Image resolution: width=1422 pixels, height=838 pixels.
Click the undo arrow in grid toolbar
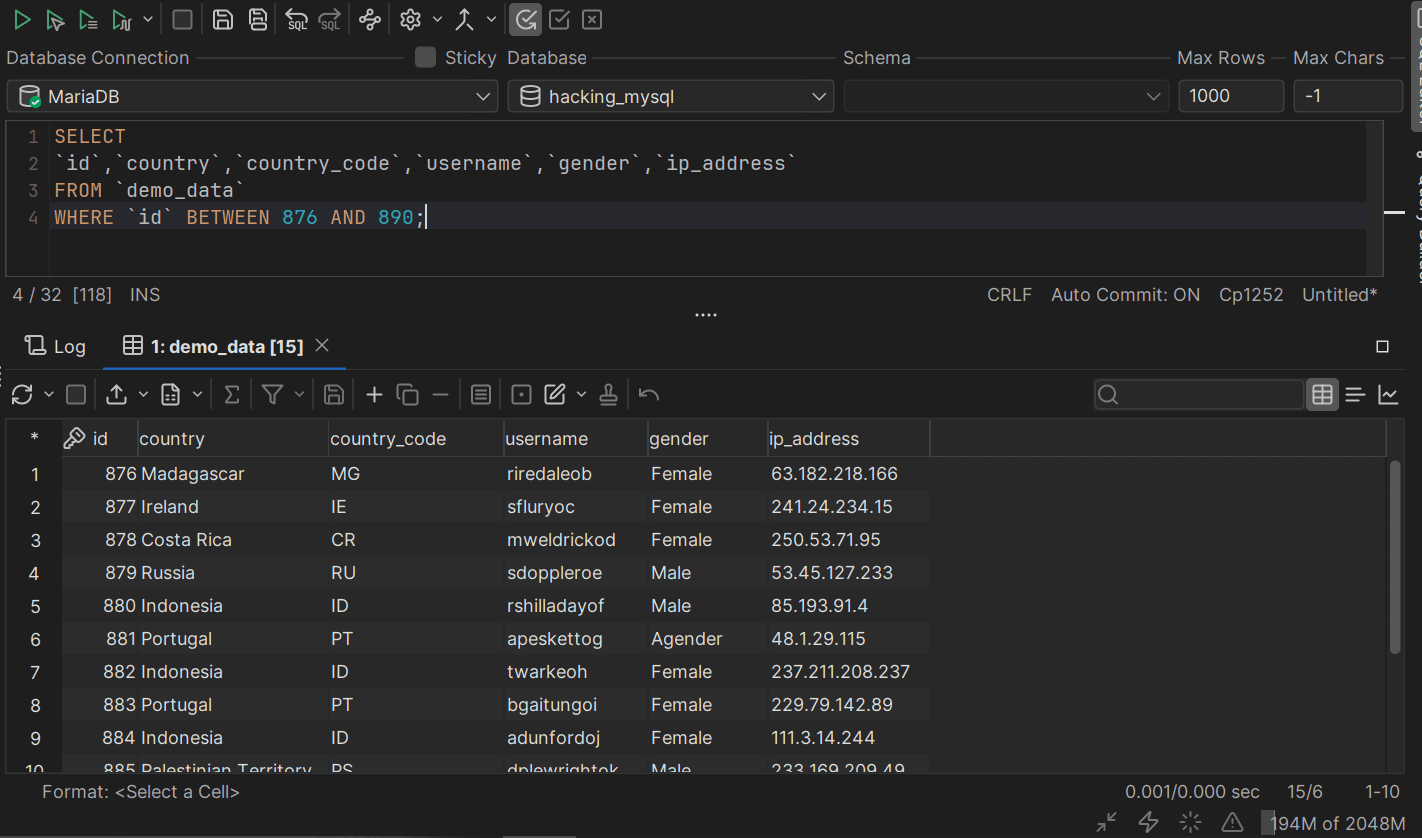pyautogui.click(x=649, y=395)
